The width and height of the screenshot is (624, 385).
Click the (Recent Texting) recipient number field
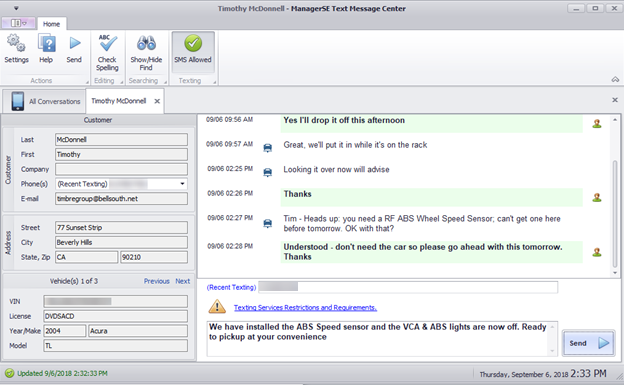[x=408, y=287]
